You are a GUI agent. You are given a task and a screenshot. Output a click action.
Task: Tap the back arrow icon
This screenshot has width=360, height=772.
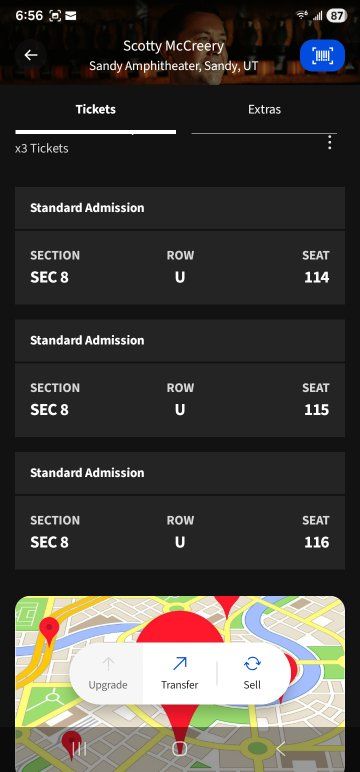31,55
